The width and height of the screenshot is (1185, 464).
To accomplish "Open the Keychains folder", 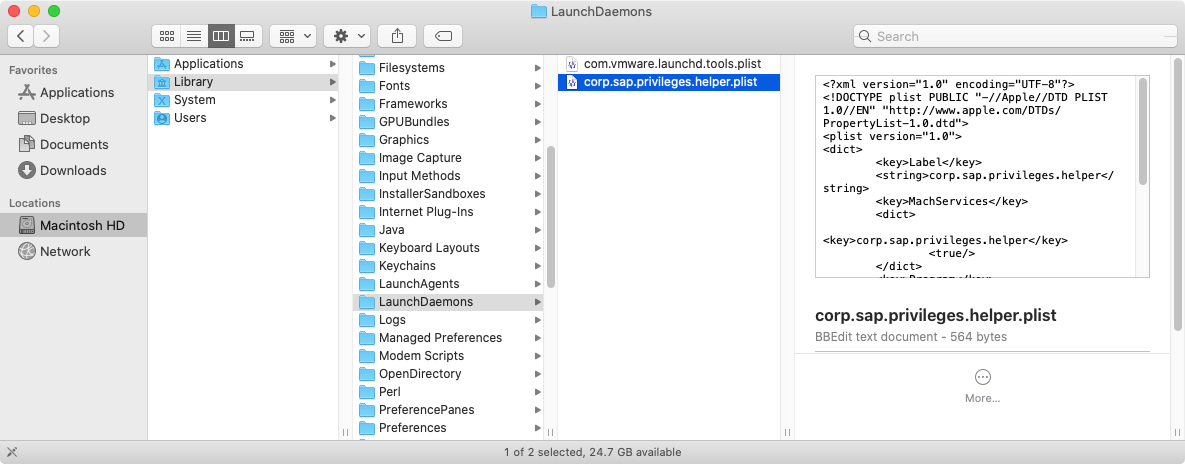I will pyautogui.click(x=449, y=266).
